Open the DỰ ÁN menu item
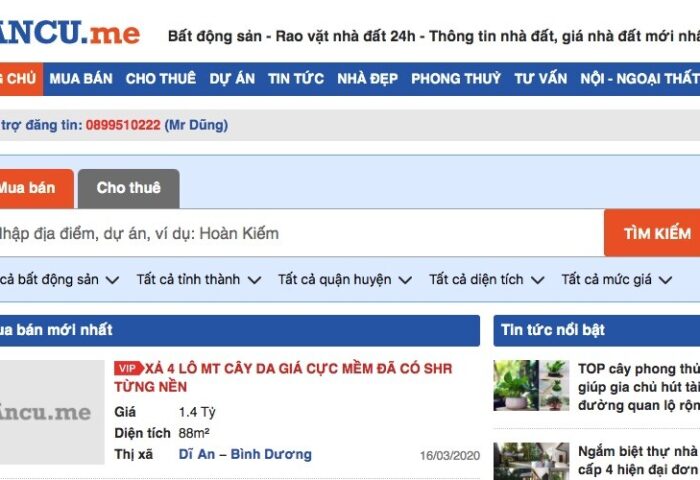This screenshot has height=480, width=700. (232, 78)
